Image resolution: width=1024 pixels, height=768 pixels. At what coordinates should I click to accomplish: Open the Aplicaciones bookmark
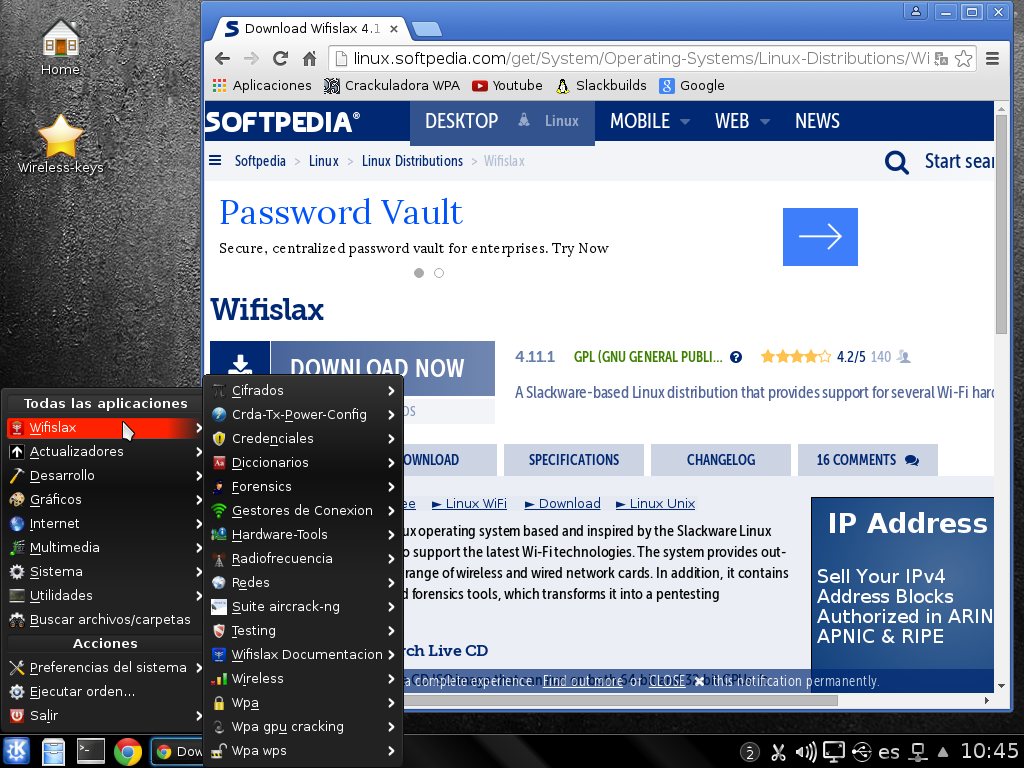tap(262, 86)
